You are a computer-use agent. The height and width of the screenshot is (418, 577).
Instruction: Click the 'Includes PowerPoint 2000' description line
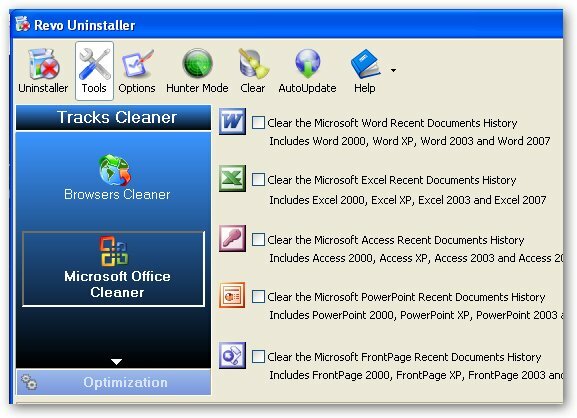(416, 315)
